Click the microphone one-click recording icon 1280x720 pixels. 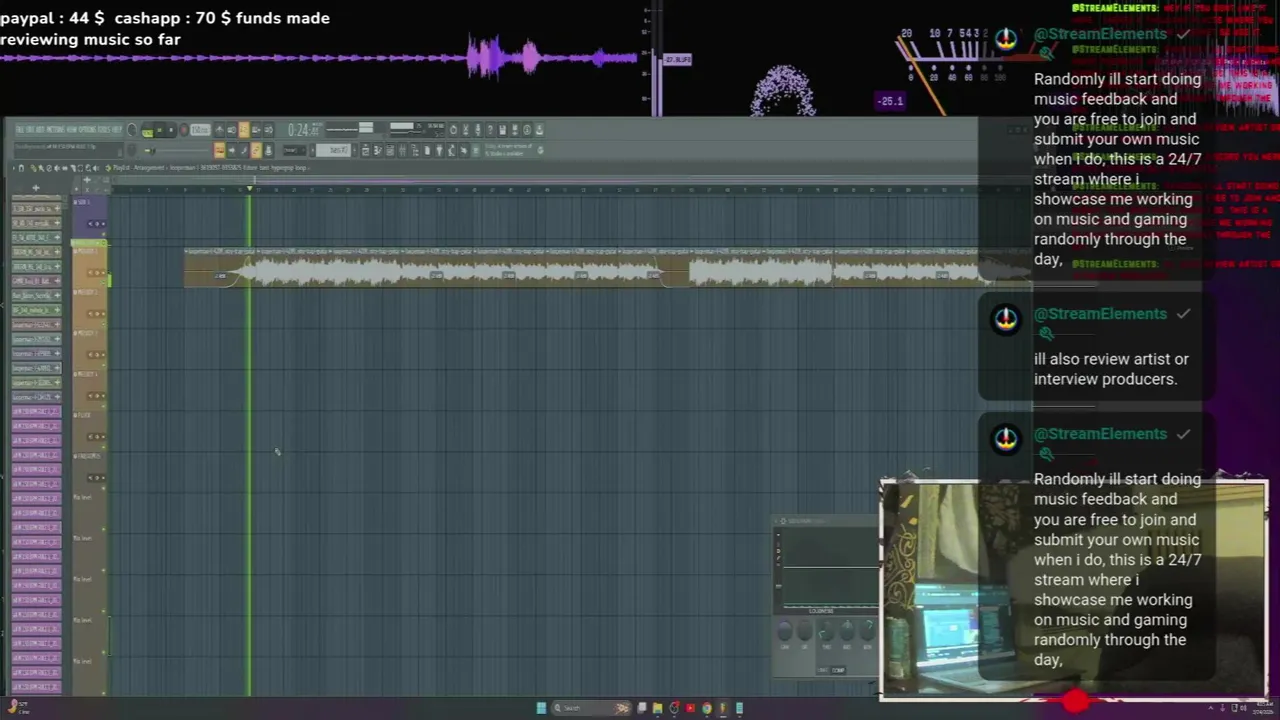click(478, 130)
